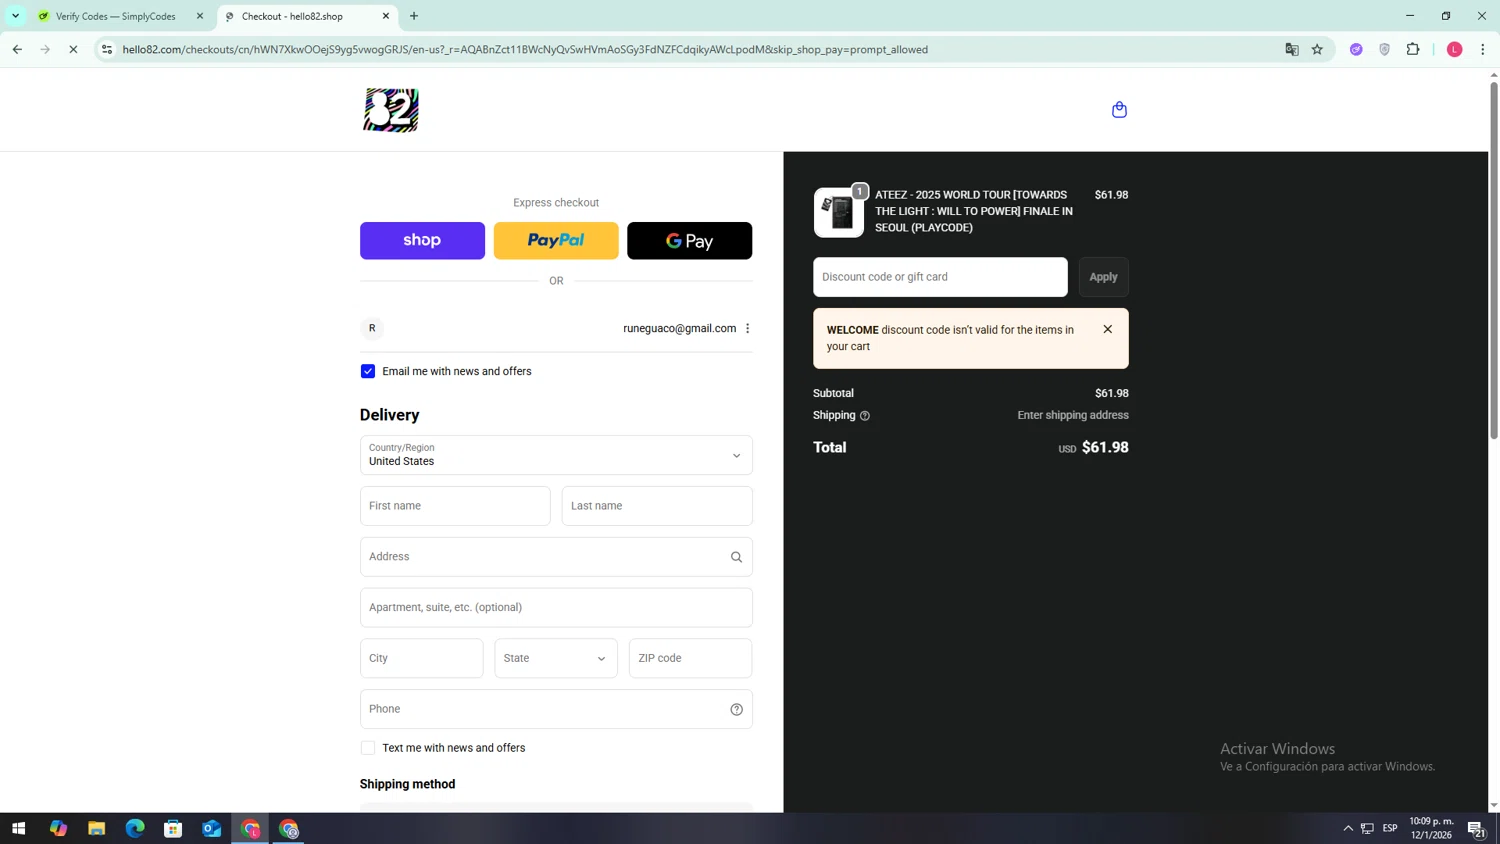Uncheck Email me with news and offers

tap(368, 371)
